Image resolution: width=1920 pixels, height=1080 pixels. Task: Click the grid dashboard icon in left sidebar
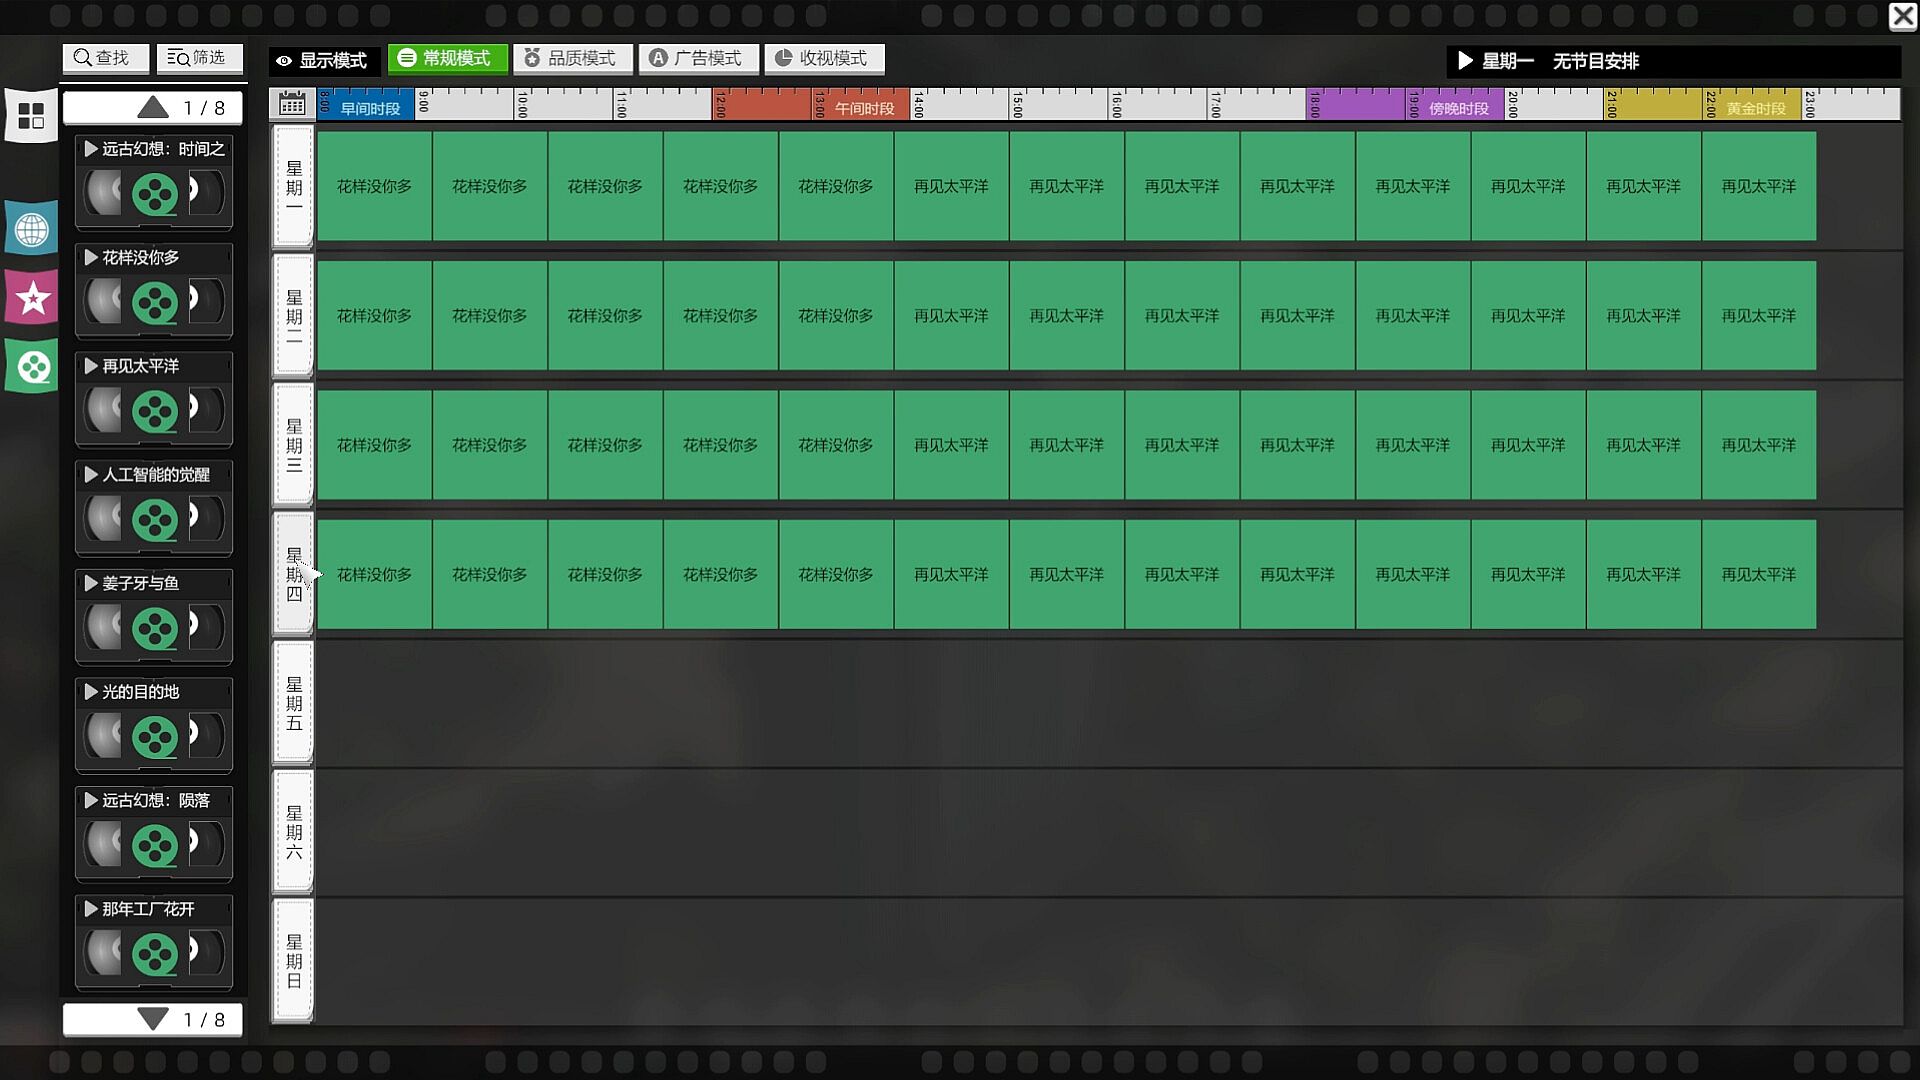click(x=31, y=116)
